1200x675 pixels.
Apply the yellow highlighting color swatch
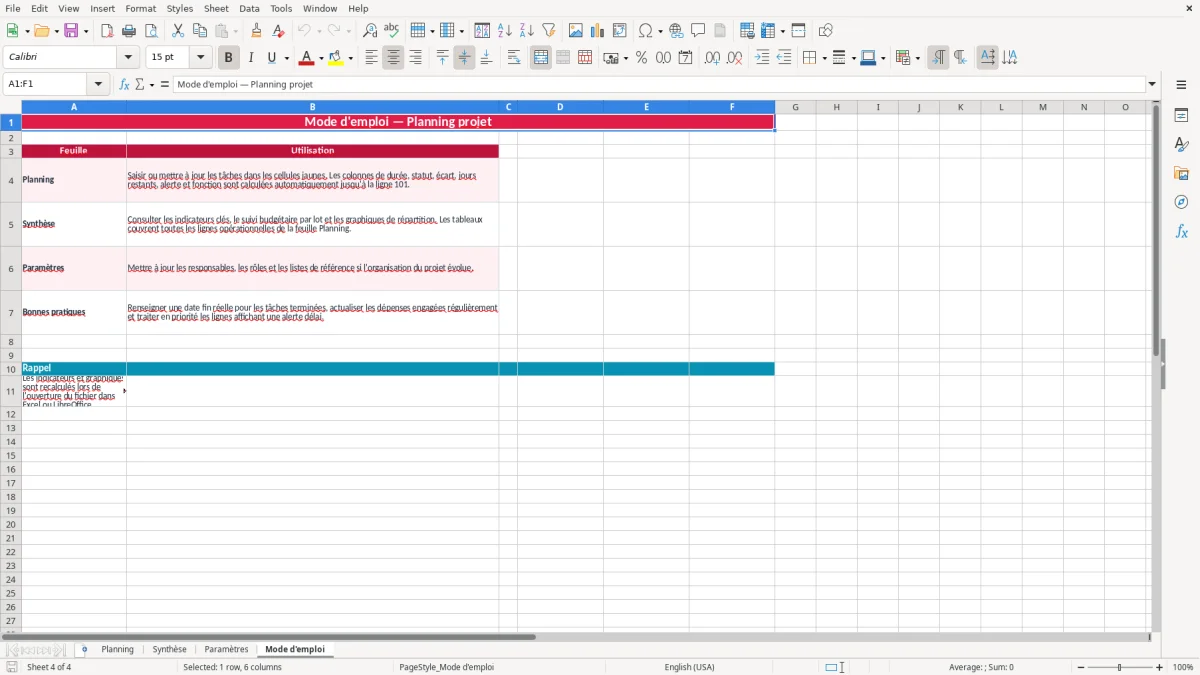click(x=335, y=58)
